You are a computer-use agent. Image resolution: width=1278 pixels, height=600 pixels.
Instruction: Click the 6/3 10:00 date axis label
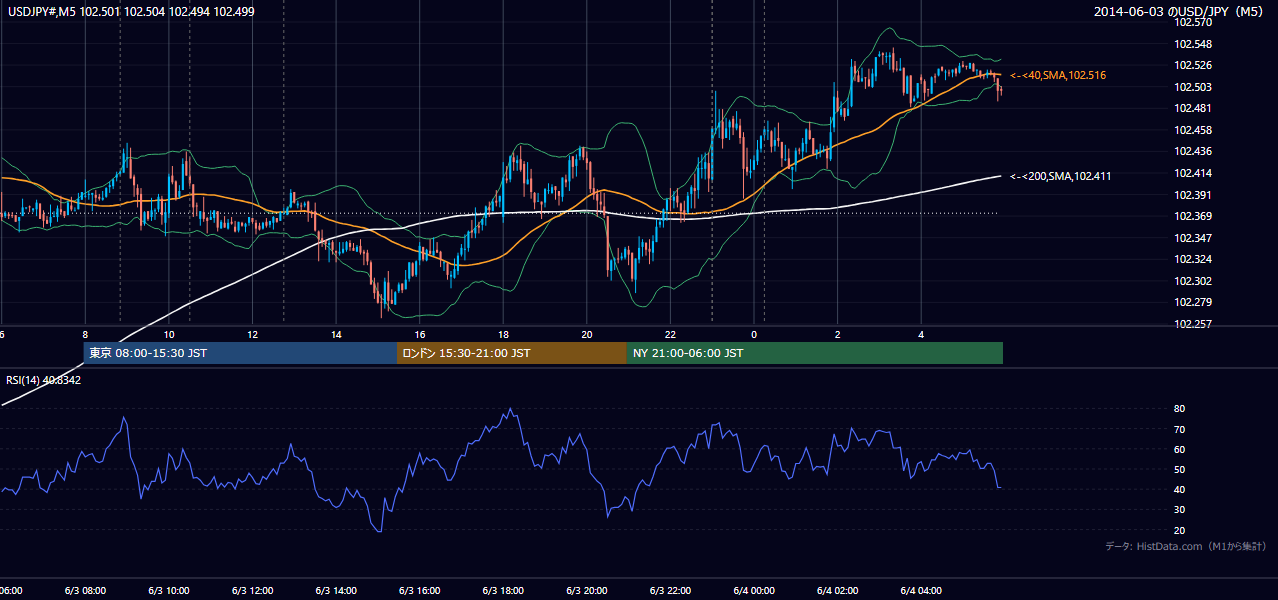click(168, 590)
